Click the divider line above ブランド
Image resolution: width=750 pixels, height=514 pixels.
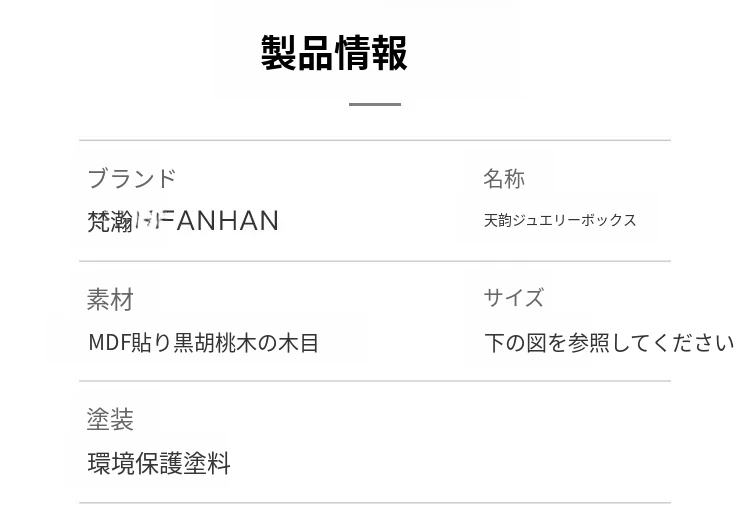point(200,140)
